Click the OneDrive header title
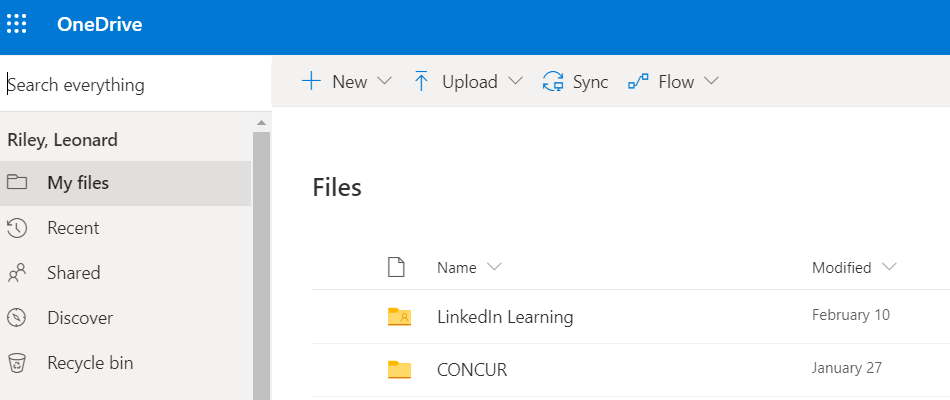The width and height of the screenshot is (950, 400). tap(99, 24)
